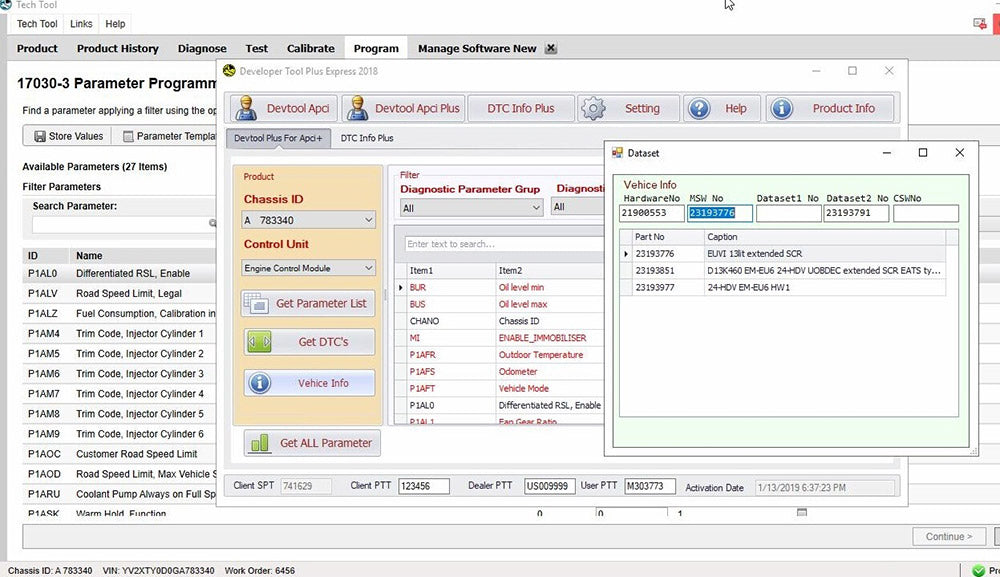Click the Help question mark icon
Image resolution: width=1000 pixels, height=577 pixels.
698,108
